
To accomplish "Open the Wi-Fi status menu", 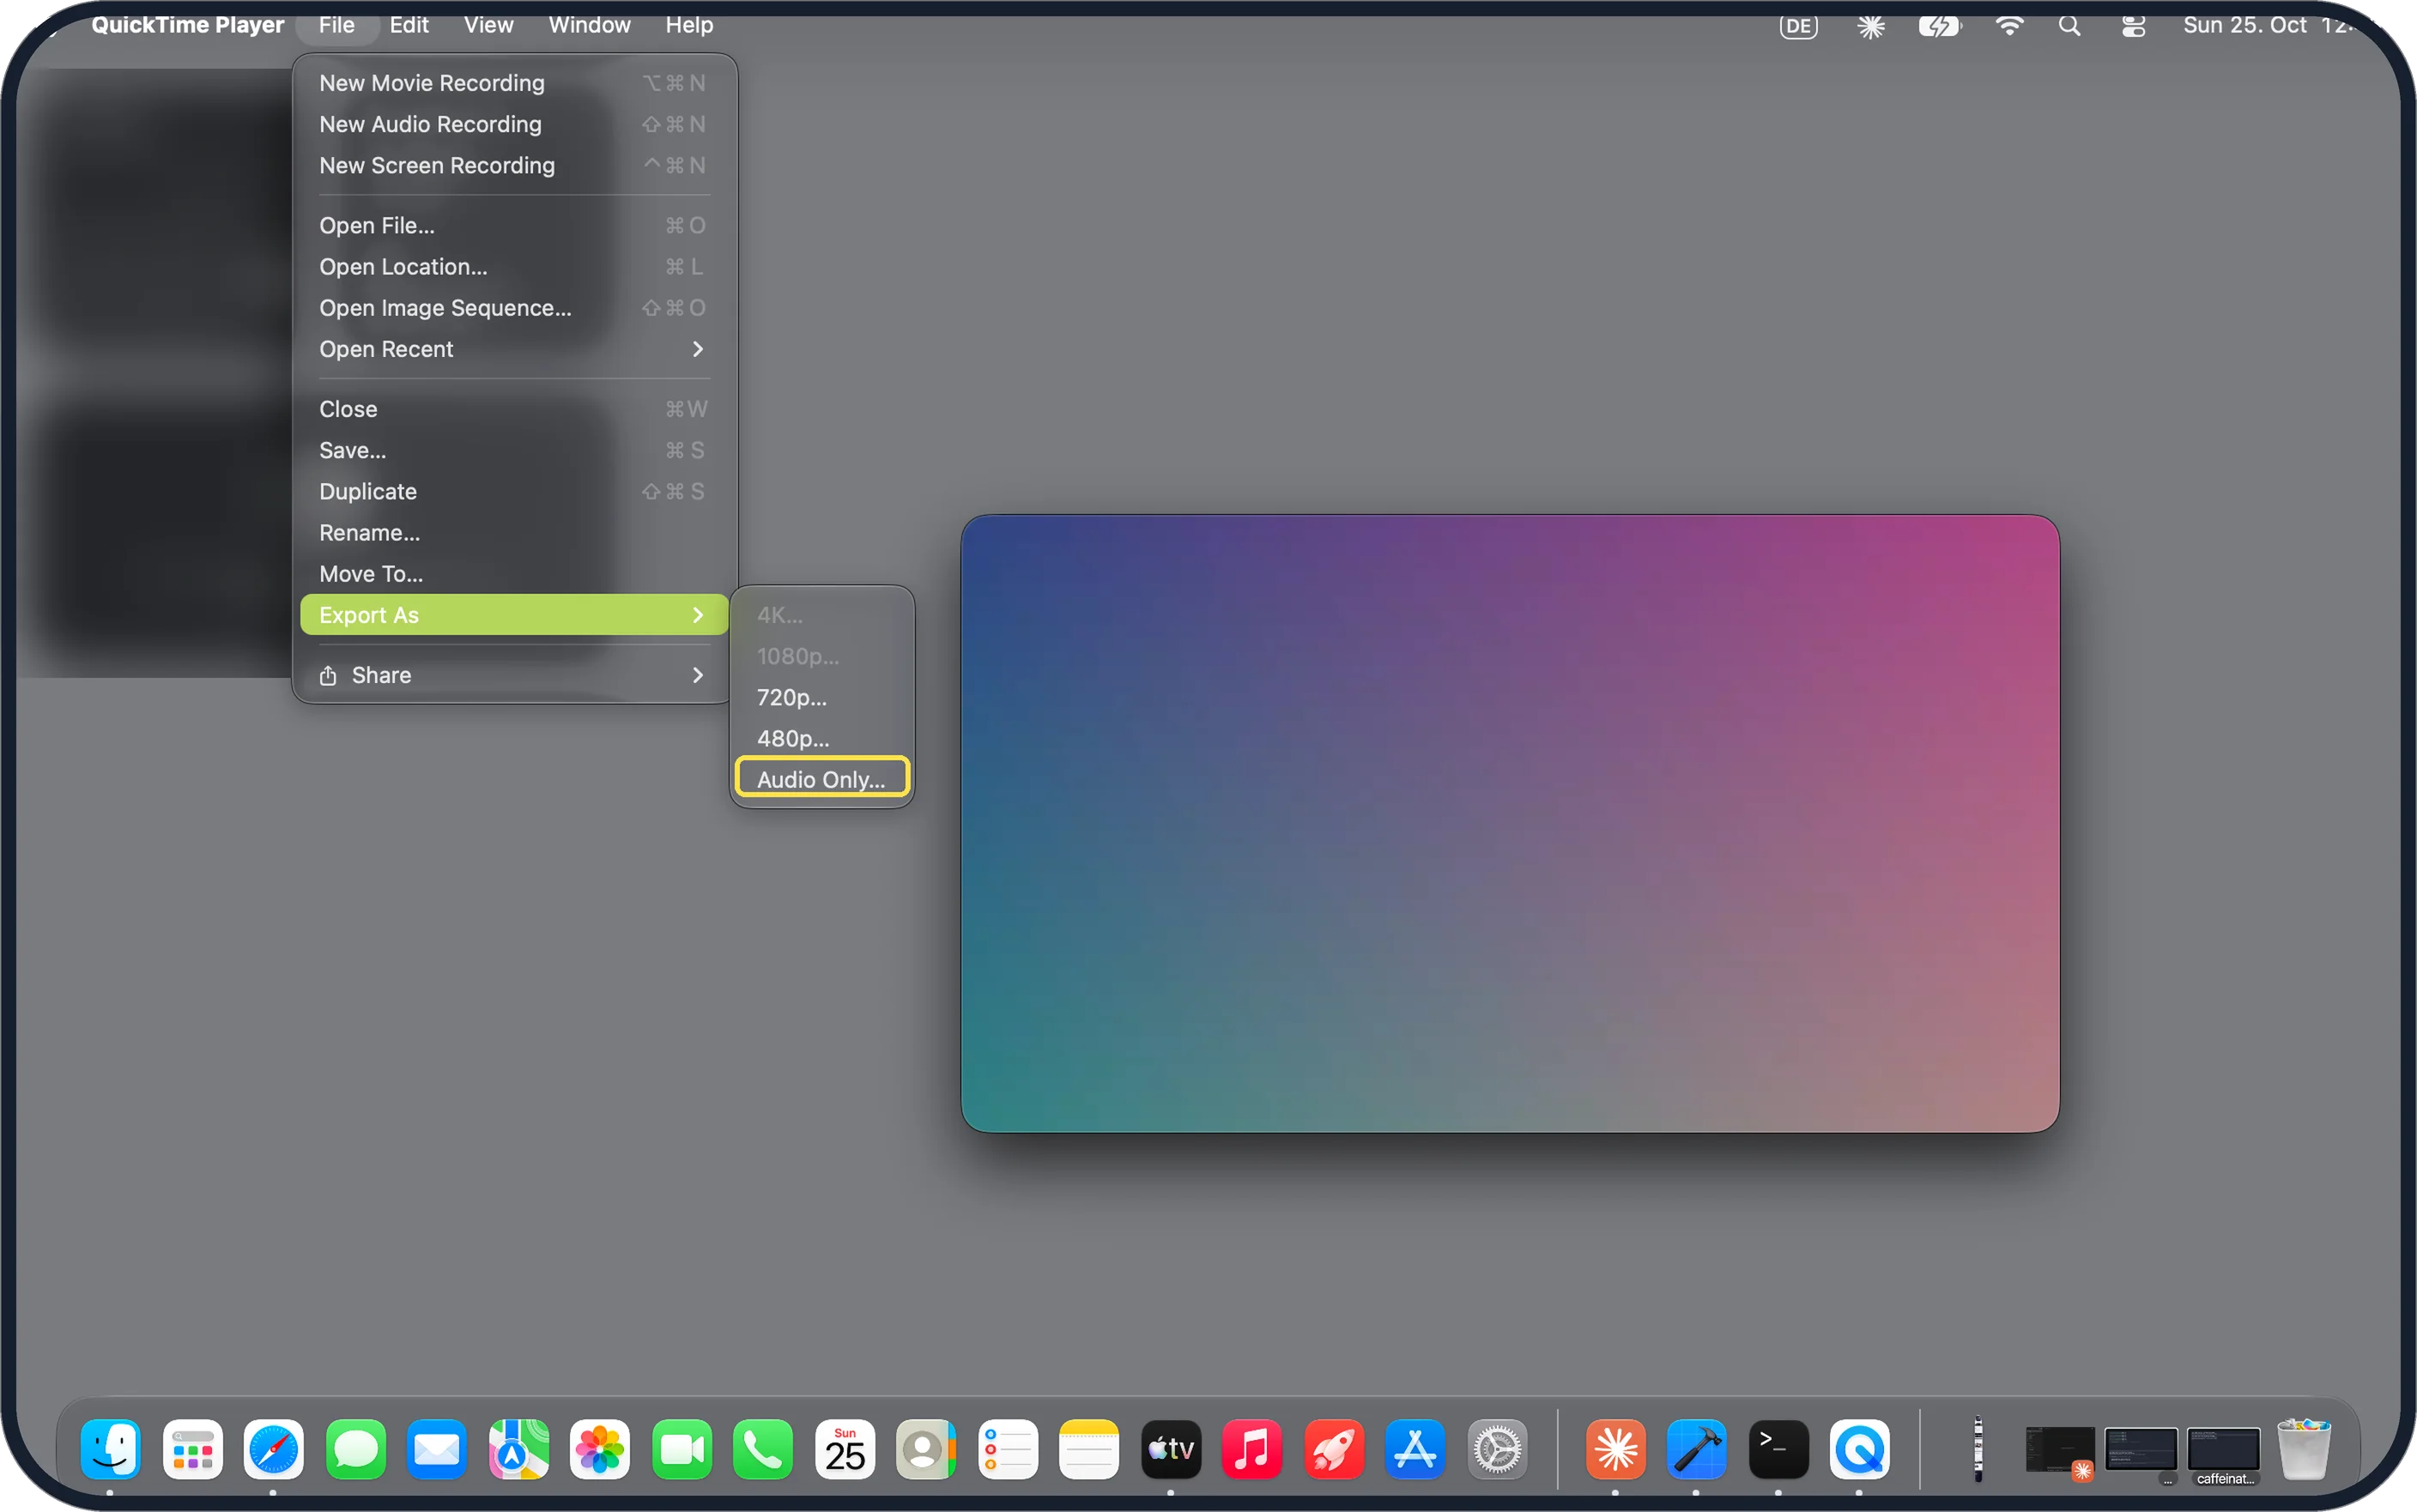I will click(2009, 26).
